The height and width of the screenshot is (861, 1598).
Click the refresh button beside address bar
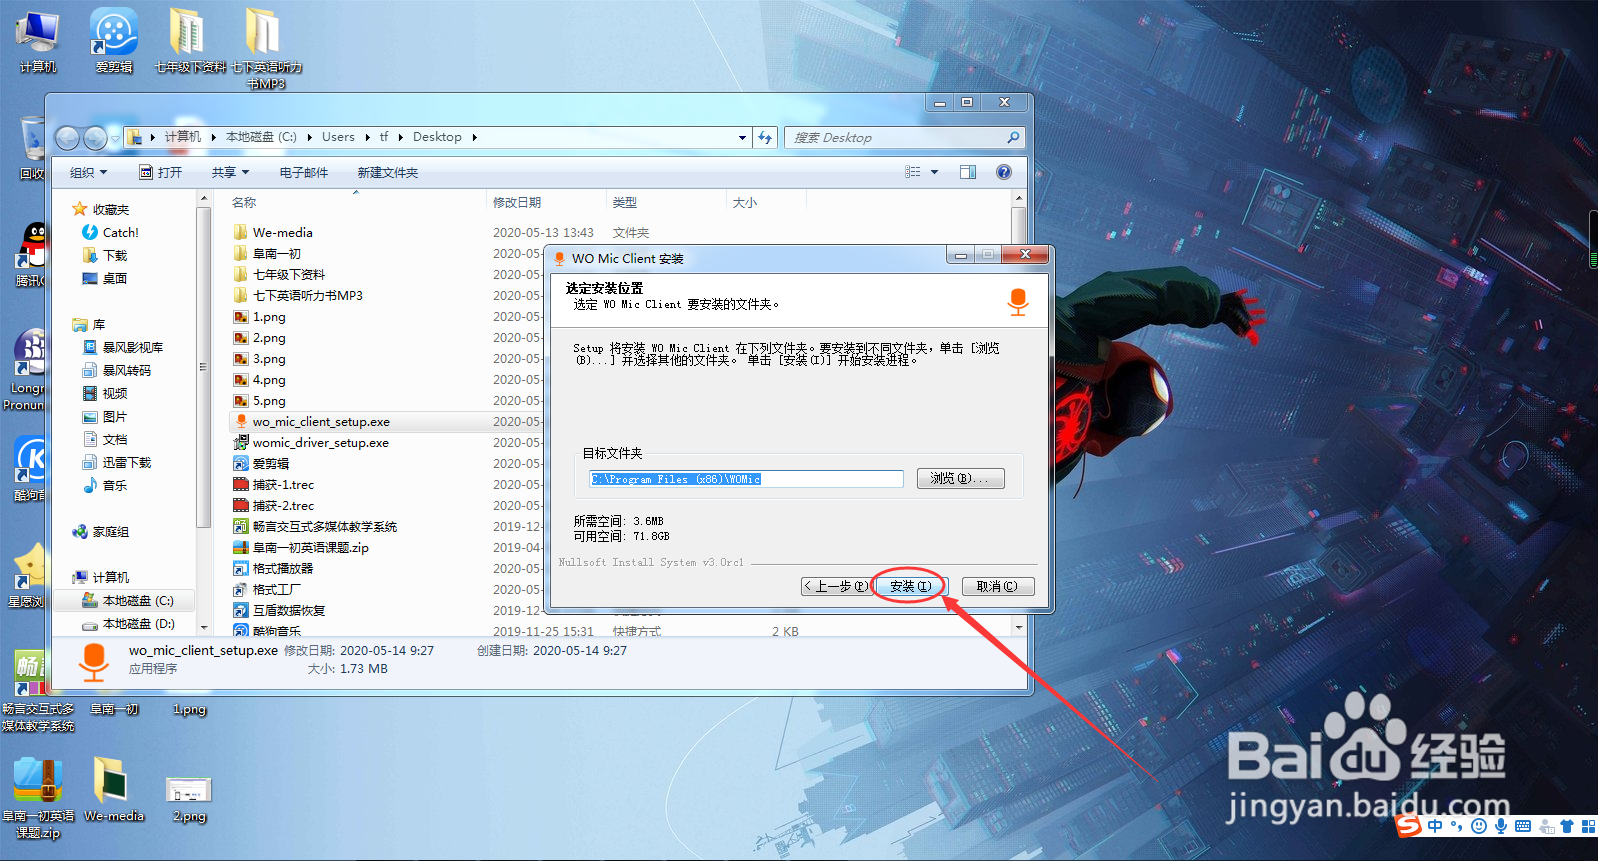tap(765, 138)
